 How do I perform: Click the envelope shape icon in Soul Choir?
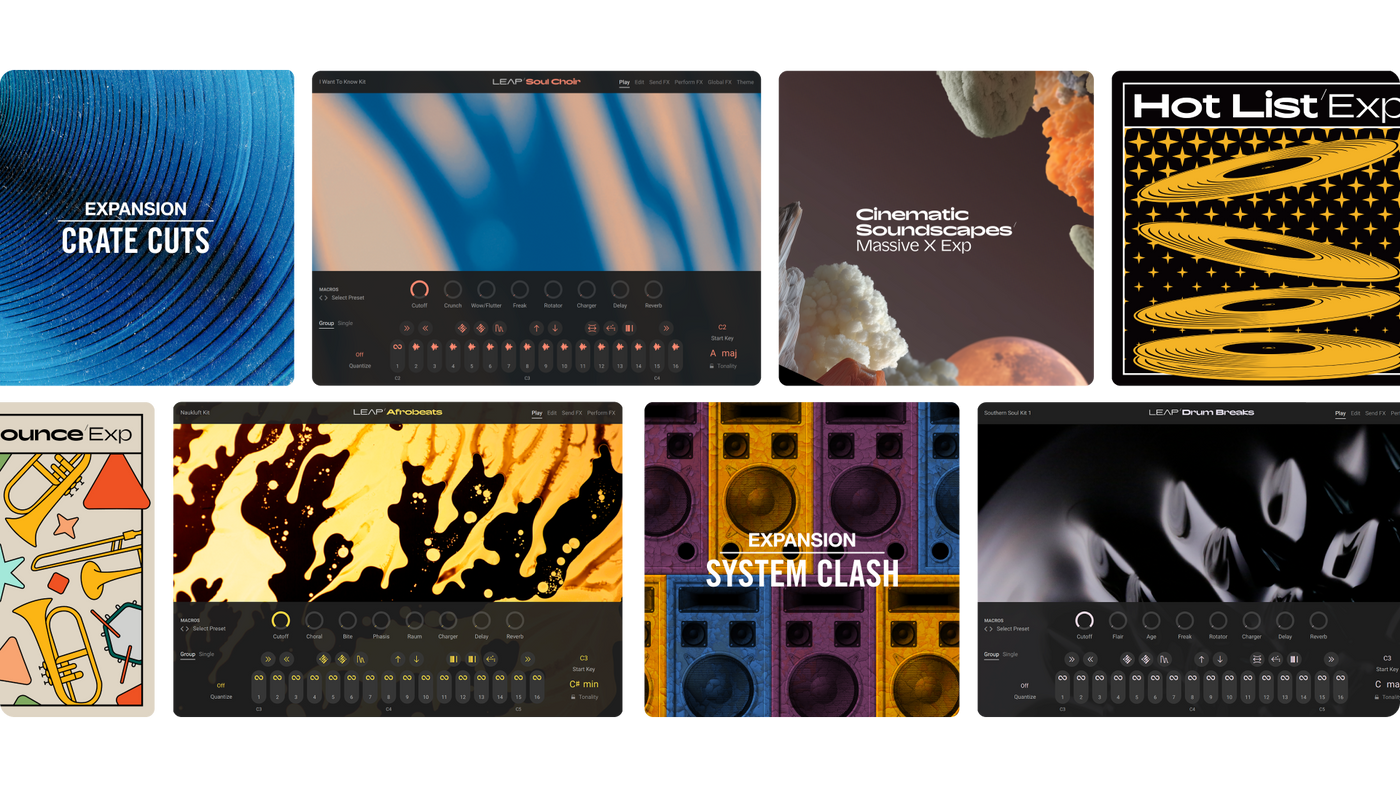499,328
